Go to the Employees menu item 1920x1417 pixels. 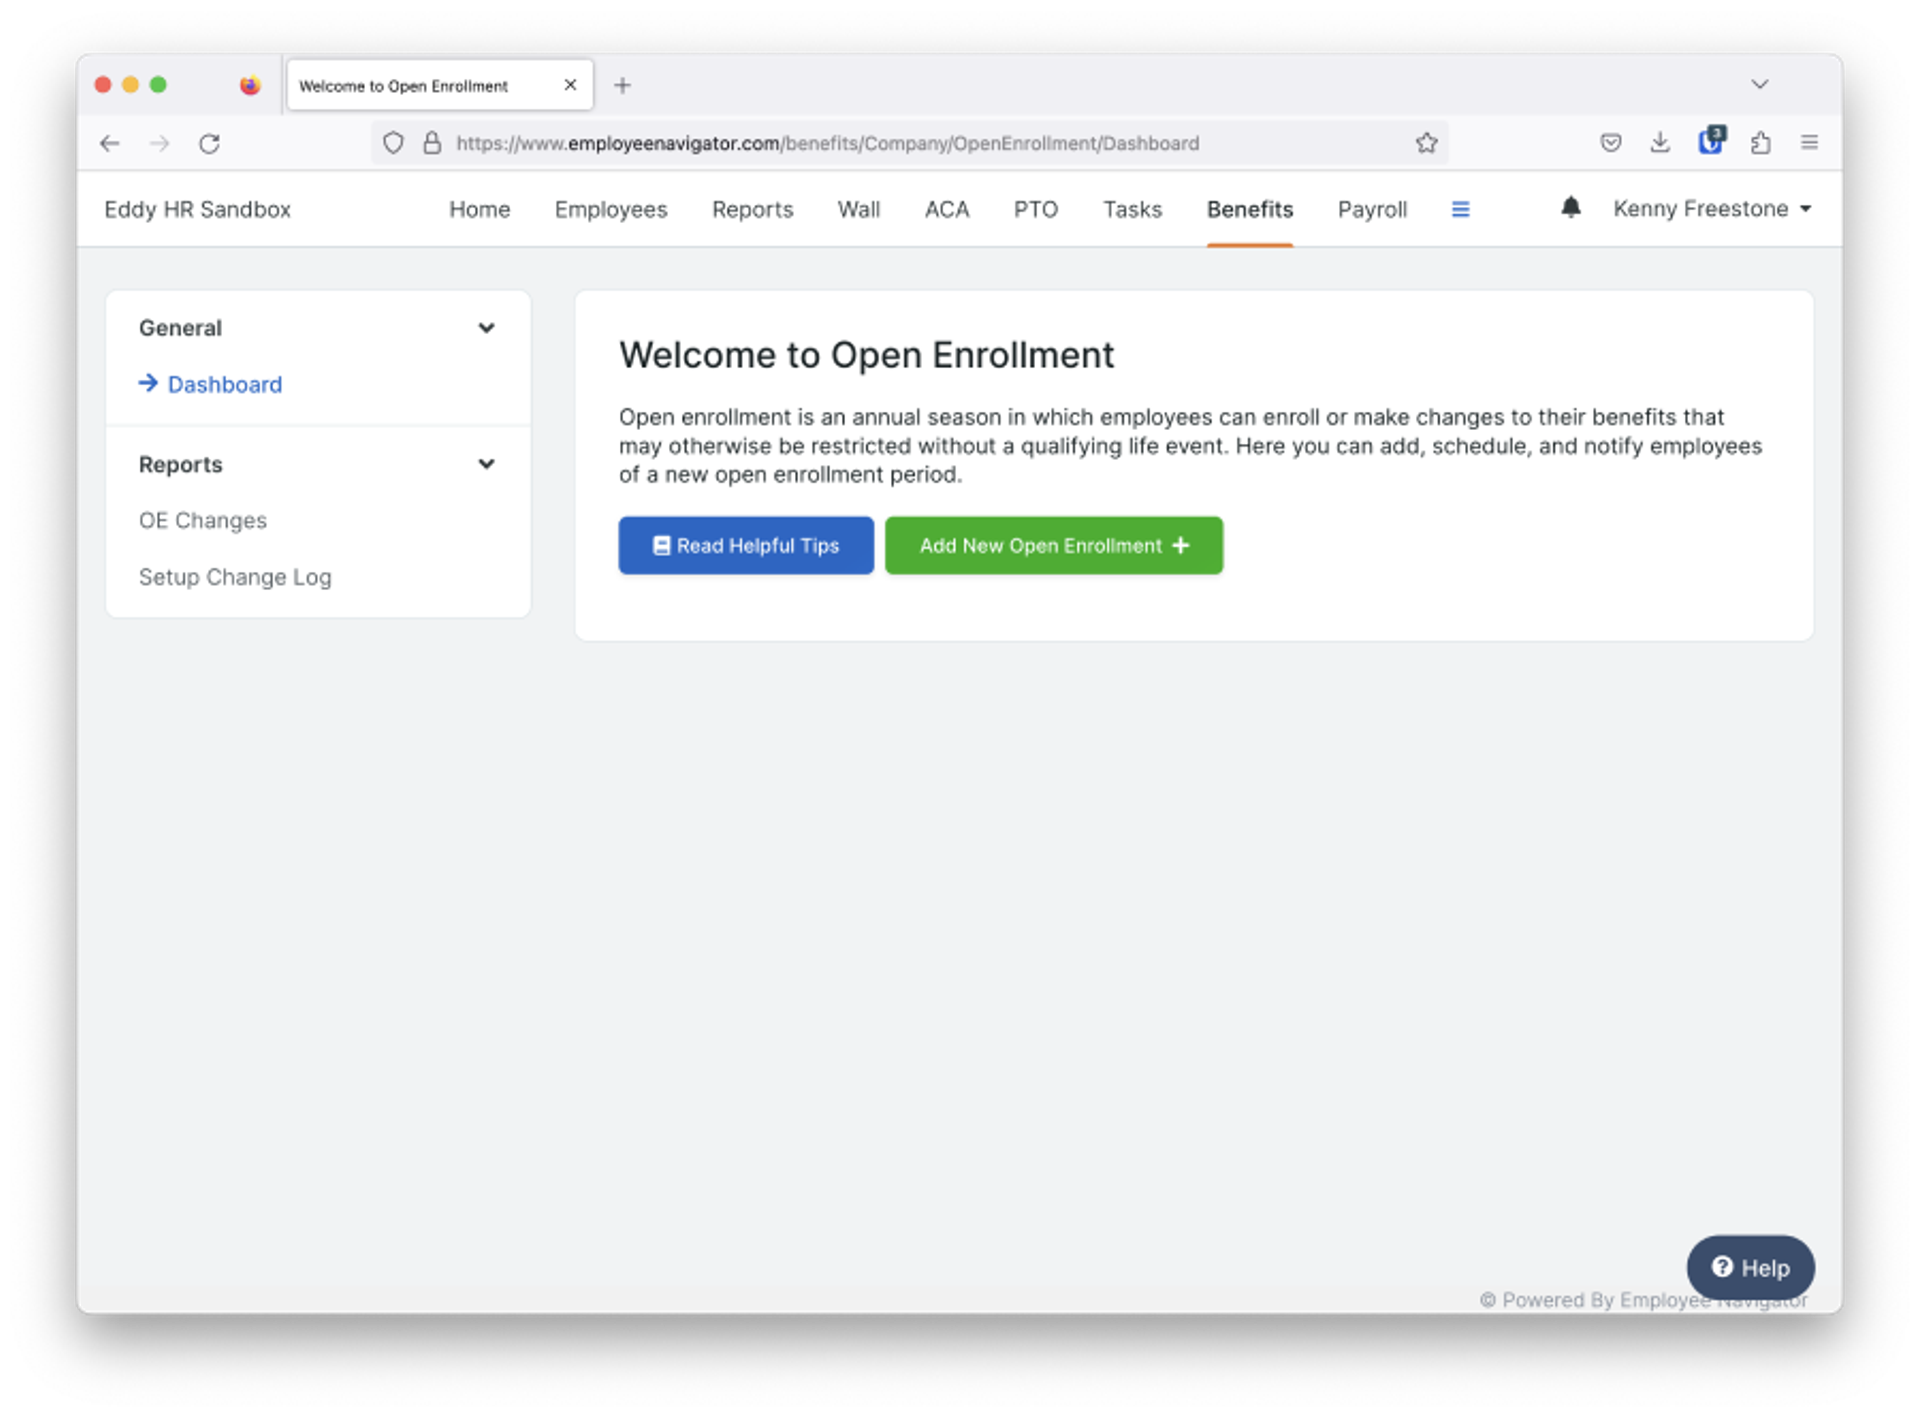click(610, 210)
